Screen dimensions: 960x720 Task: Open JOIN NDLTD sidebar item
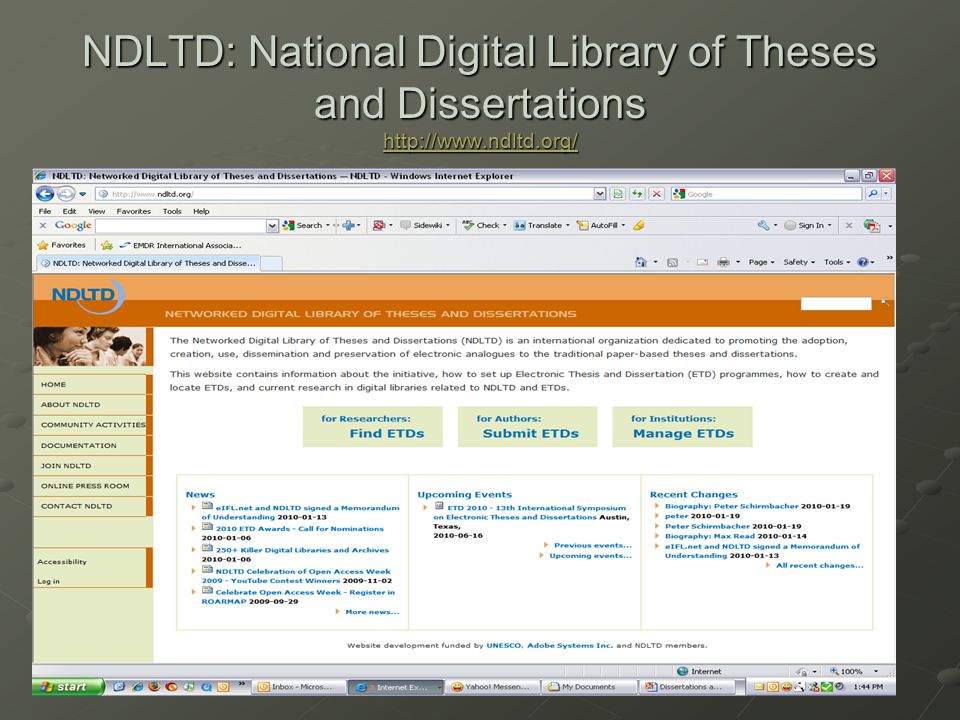point(89,466)
